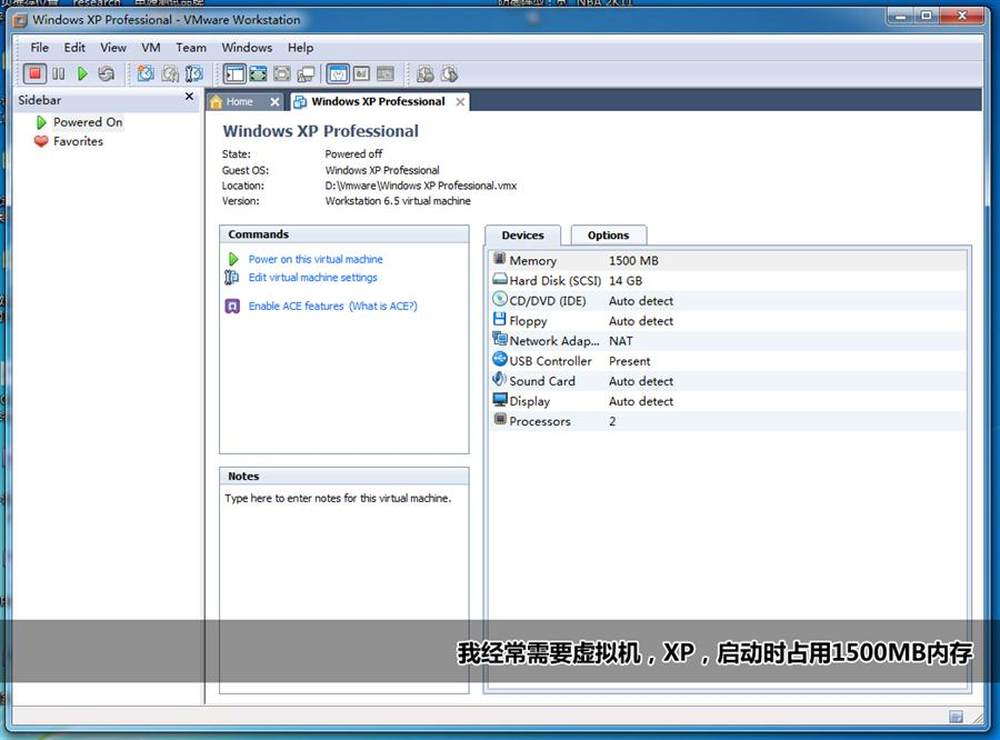Select Favorites in the sidebar

(78, 141)
